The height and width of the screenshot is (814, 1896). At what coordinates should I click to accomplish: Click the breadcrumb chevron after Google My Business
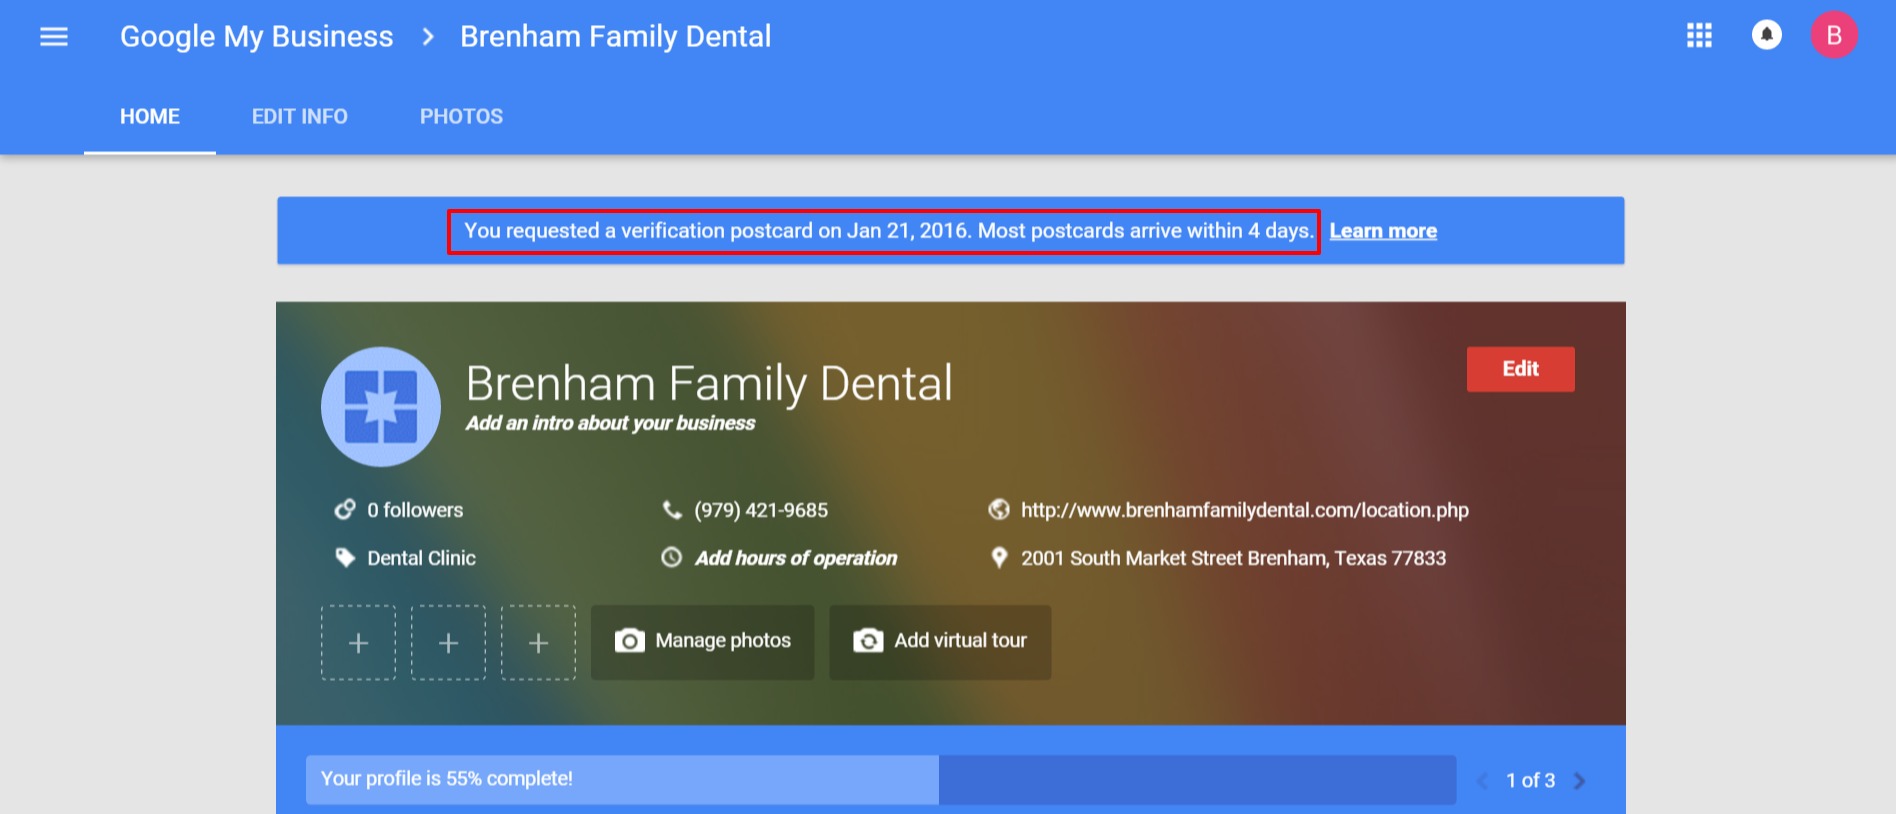point(428,37)
